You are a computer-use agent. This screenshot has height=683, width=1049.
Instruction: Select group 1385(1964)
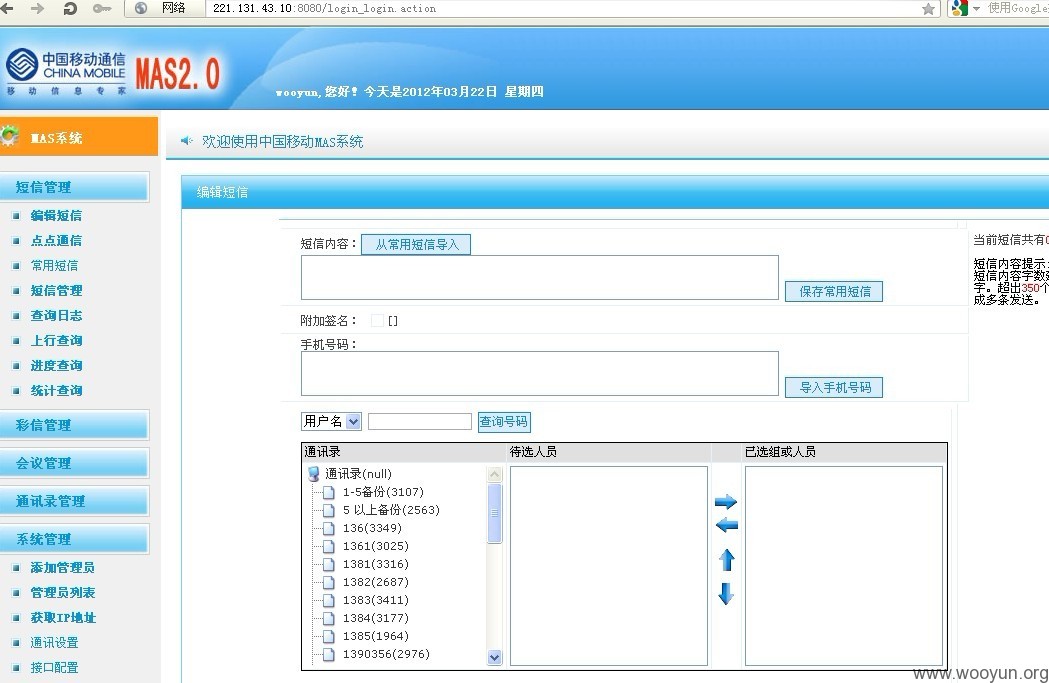pos(375,636)
